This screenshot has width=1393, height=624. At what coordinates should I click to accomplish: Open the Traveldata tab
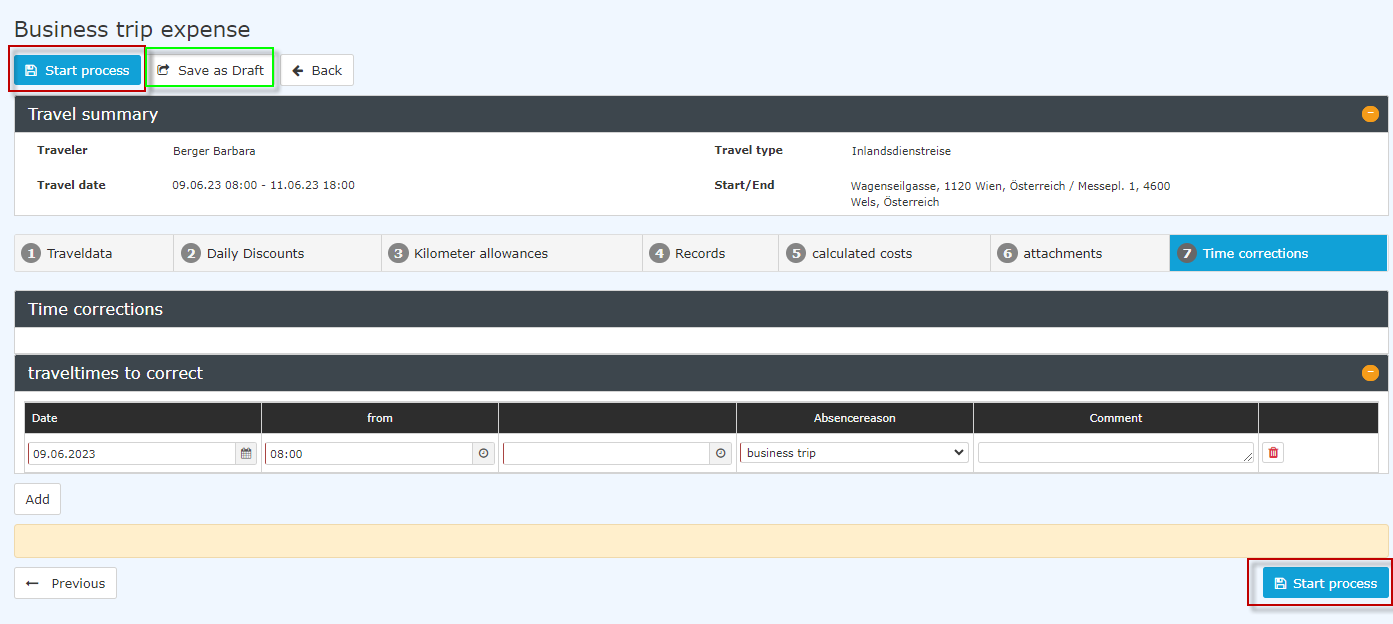pos(94,253)
